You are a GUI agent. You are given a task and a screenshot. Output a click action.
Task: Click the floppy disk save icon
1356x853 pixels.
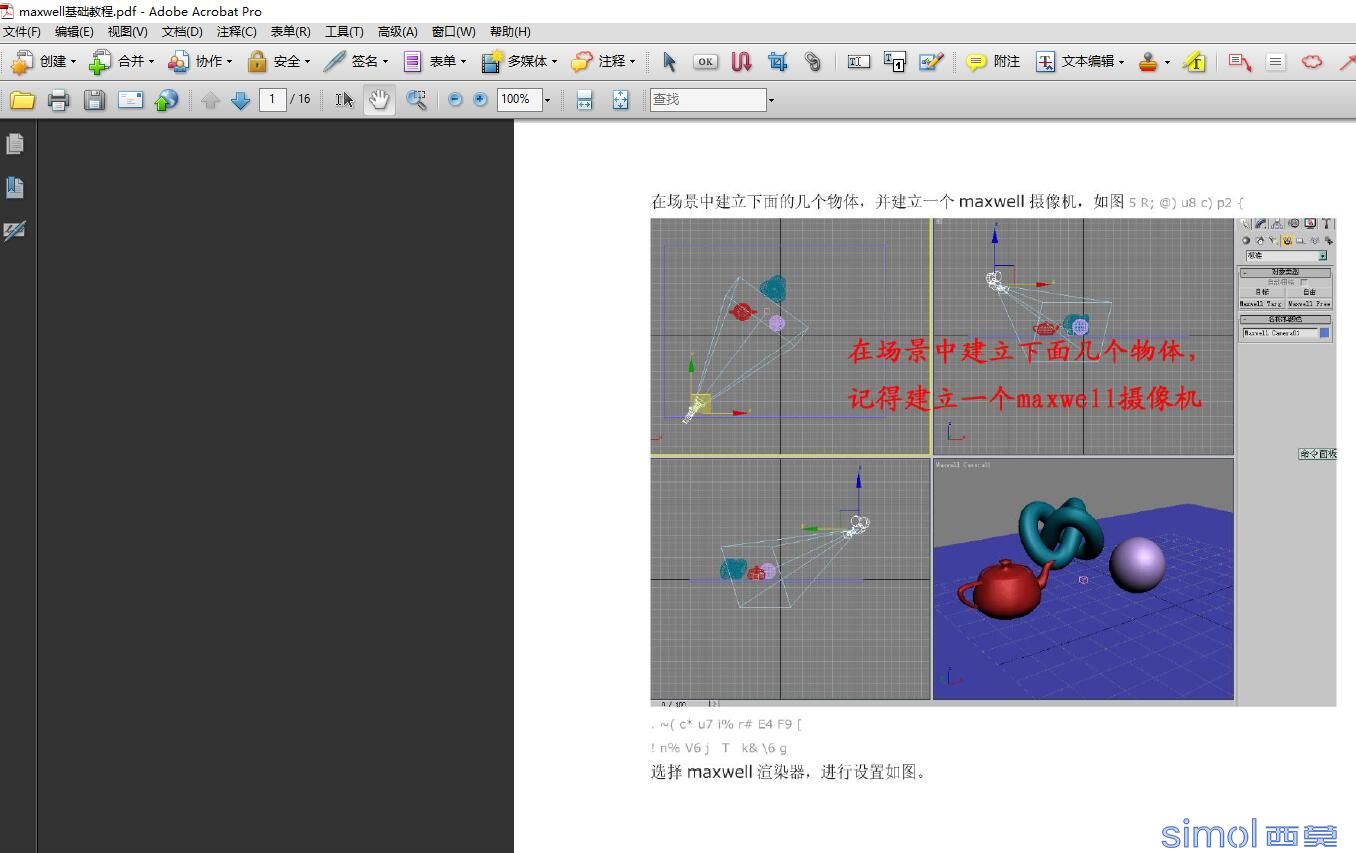94,100
